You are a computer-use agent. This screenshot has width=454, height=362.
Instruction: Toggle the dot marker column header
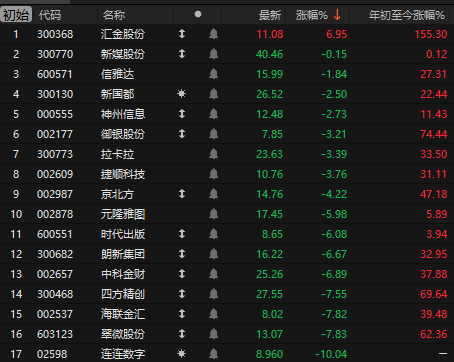(198, 14)
